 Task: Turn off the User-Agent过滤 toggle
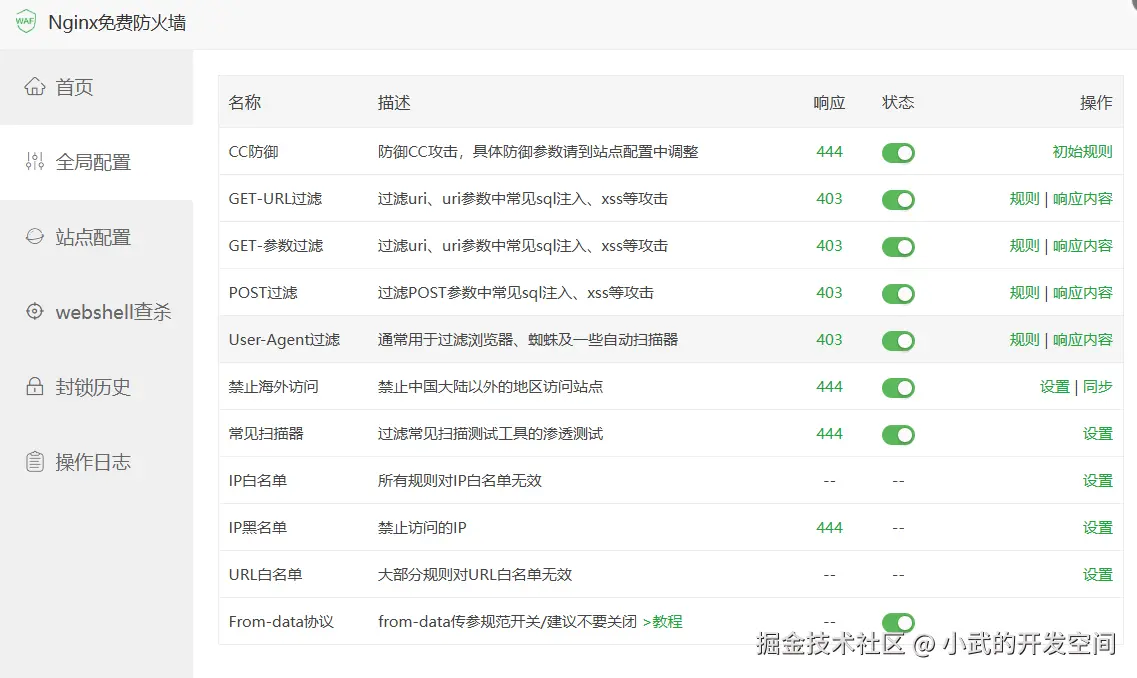pos(897,340)
